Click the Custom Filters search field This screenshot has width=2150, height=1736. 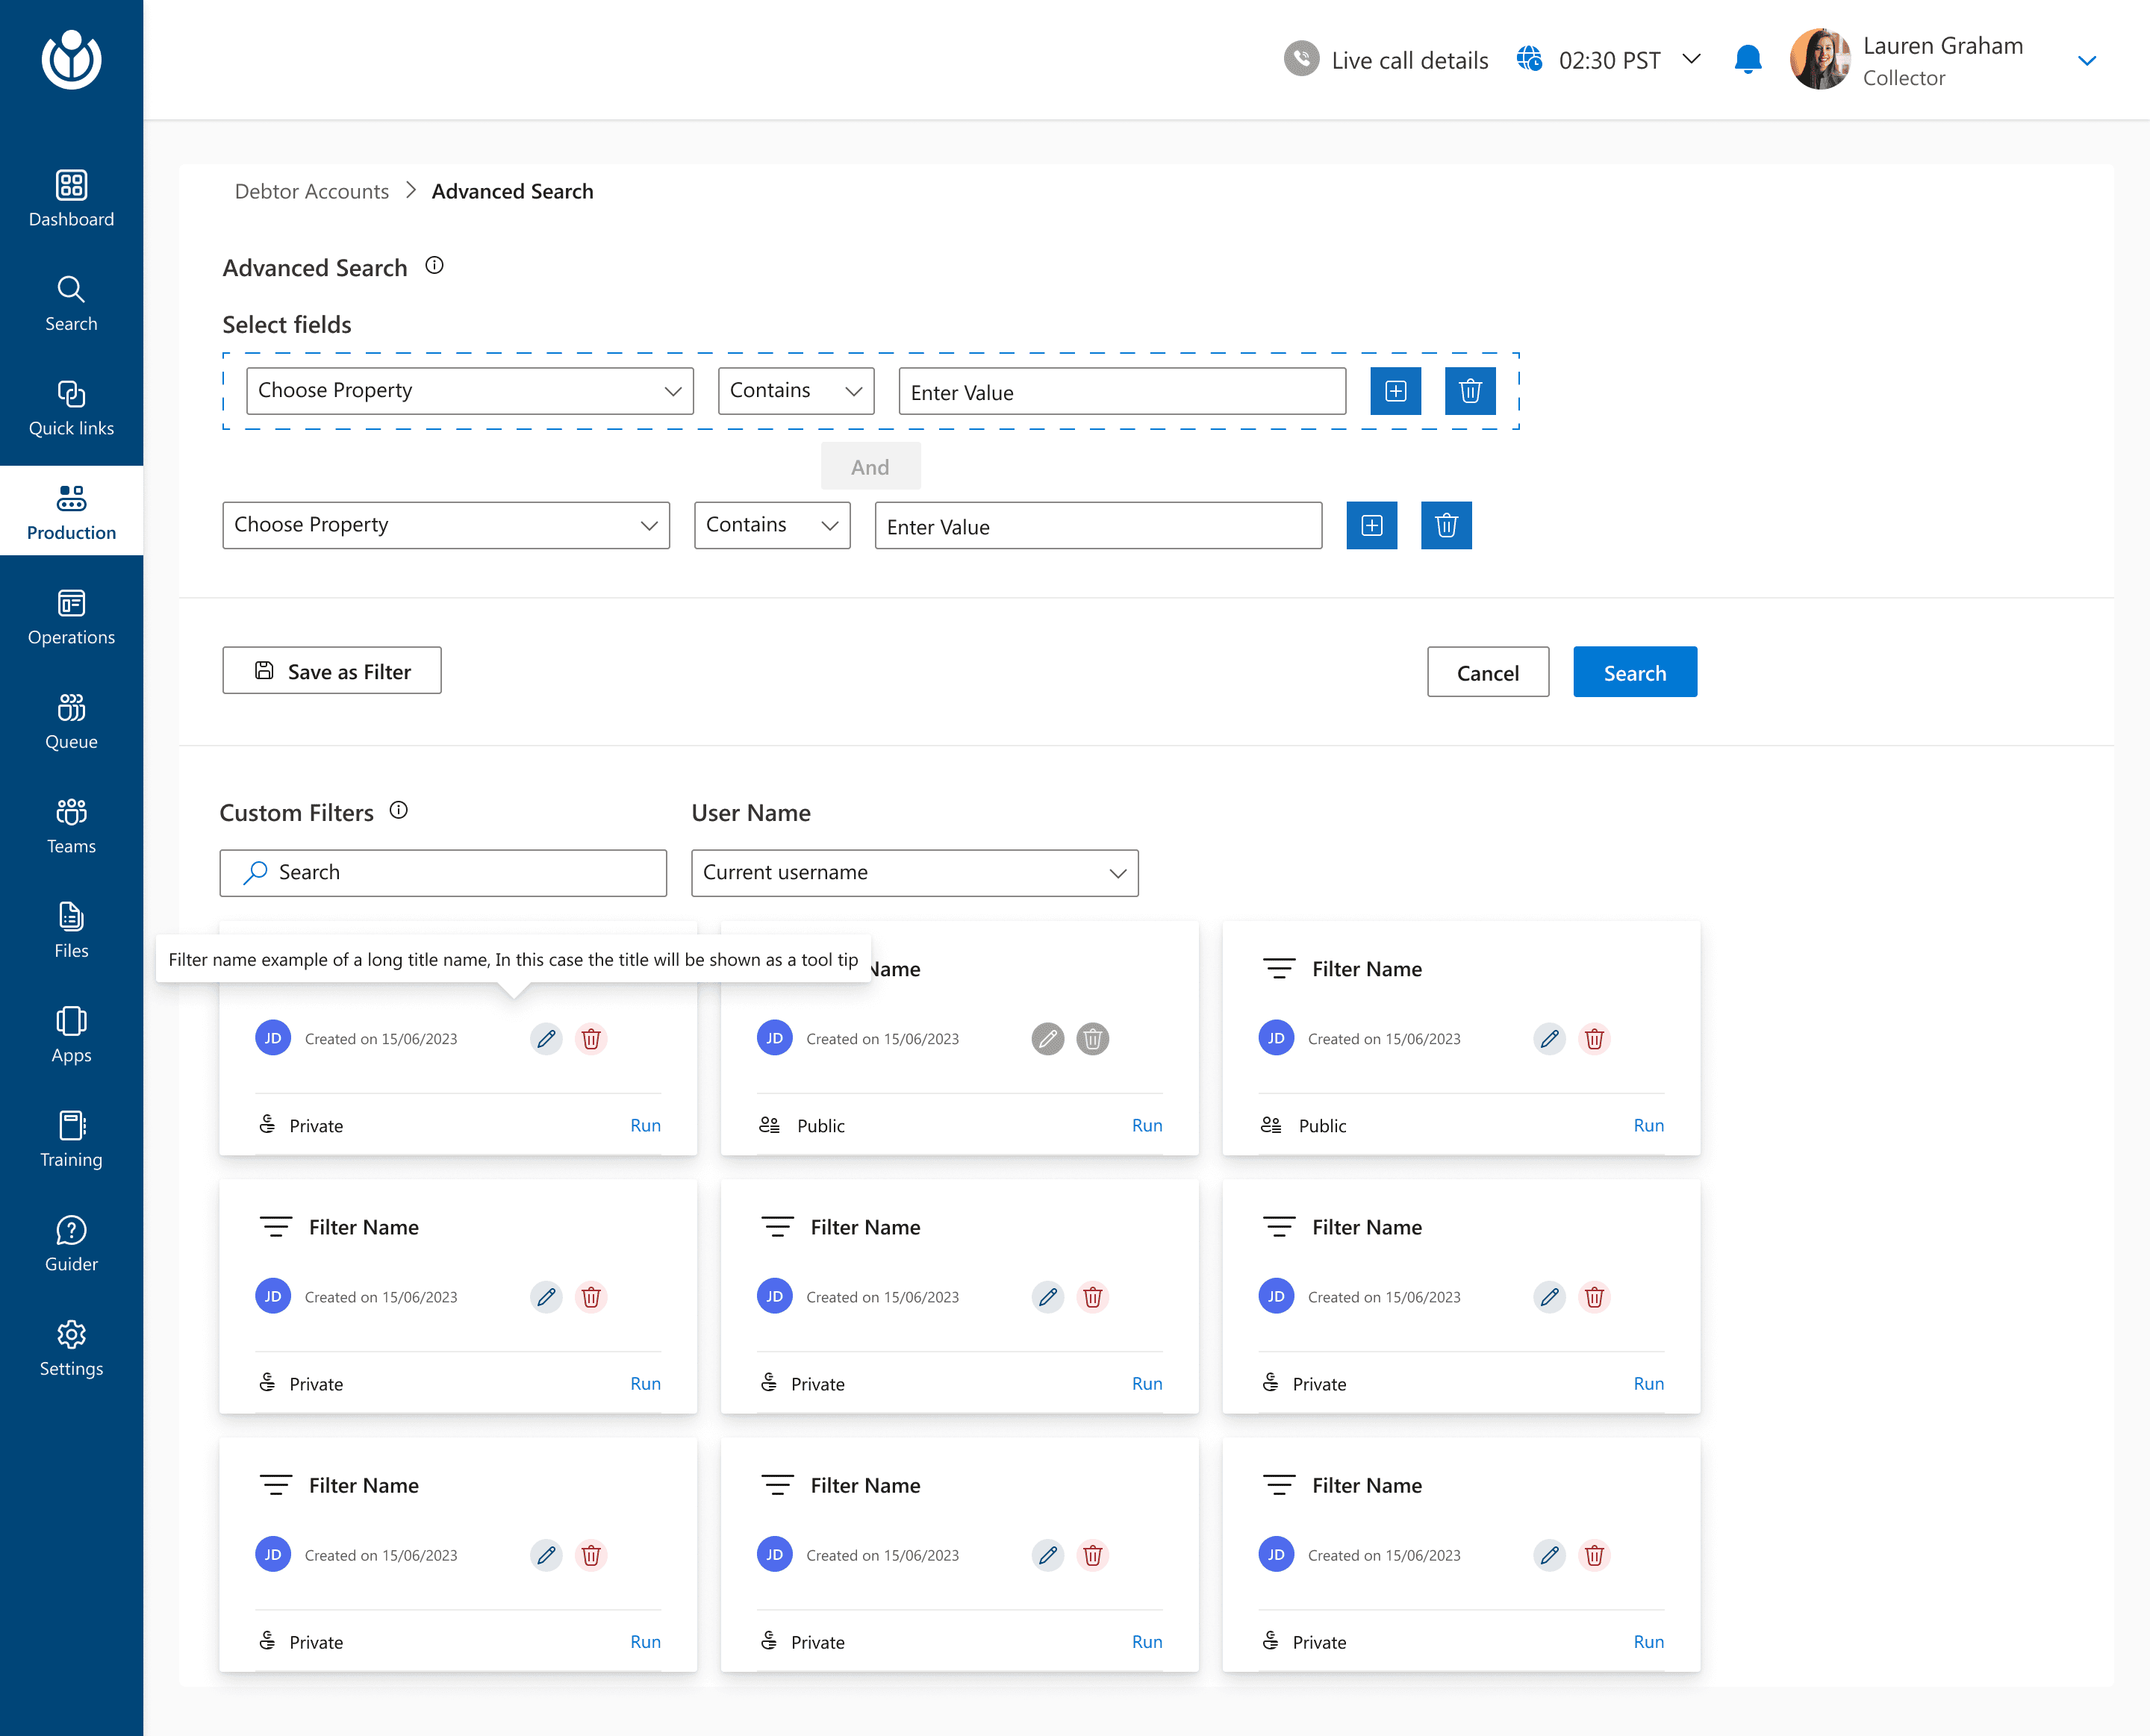[x=443, y=873]
